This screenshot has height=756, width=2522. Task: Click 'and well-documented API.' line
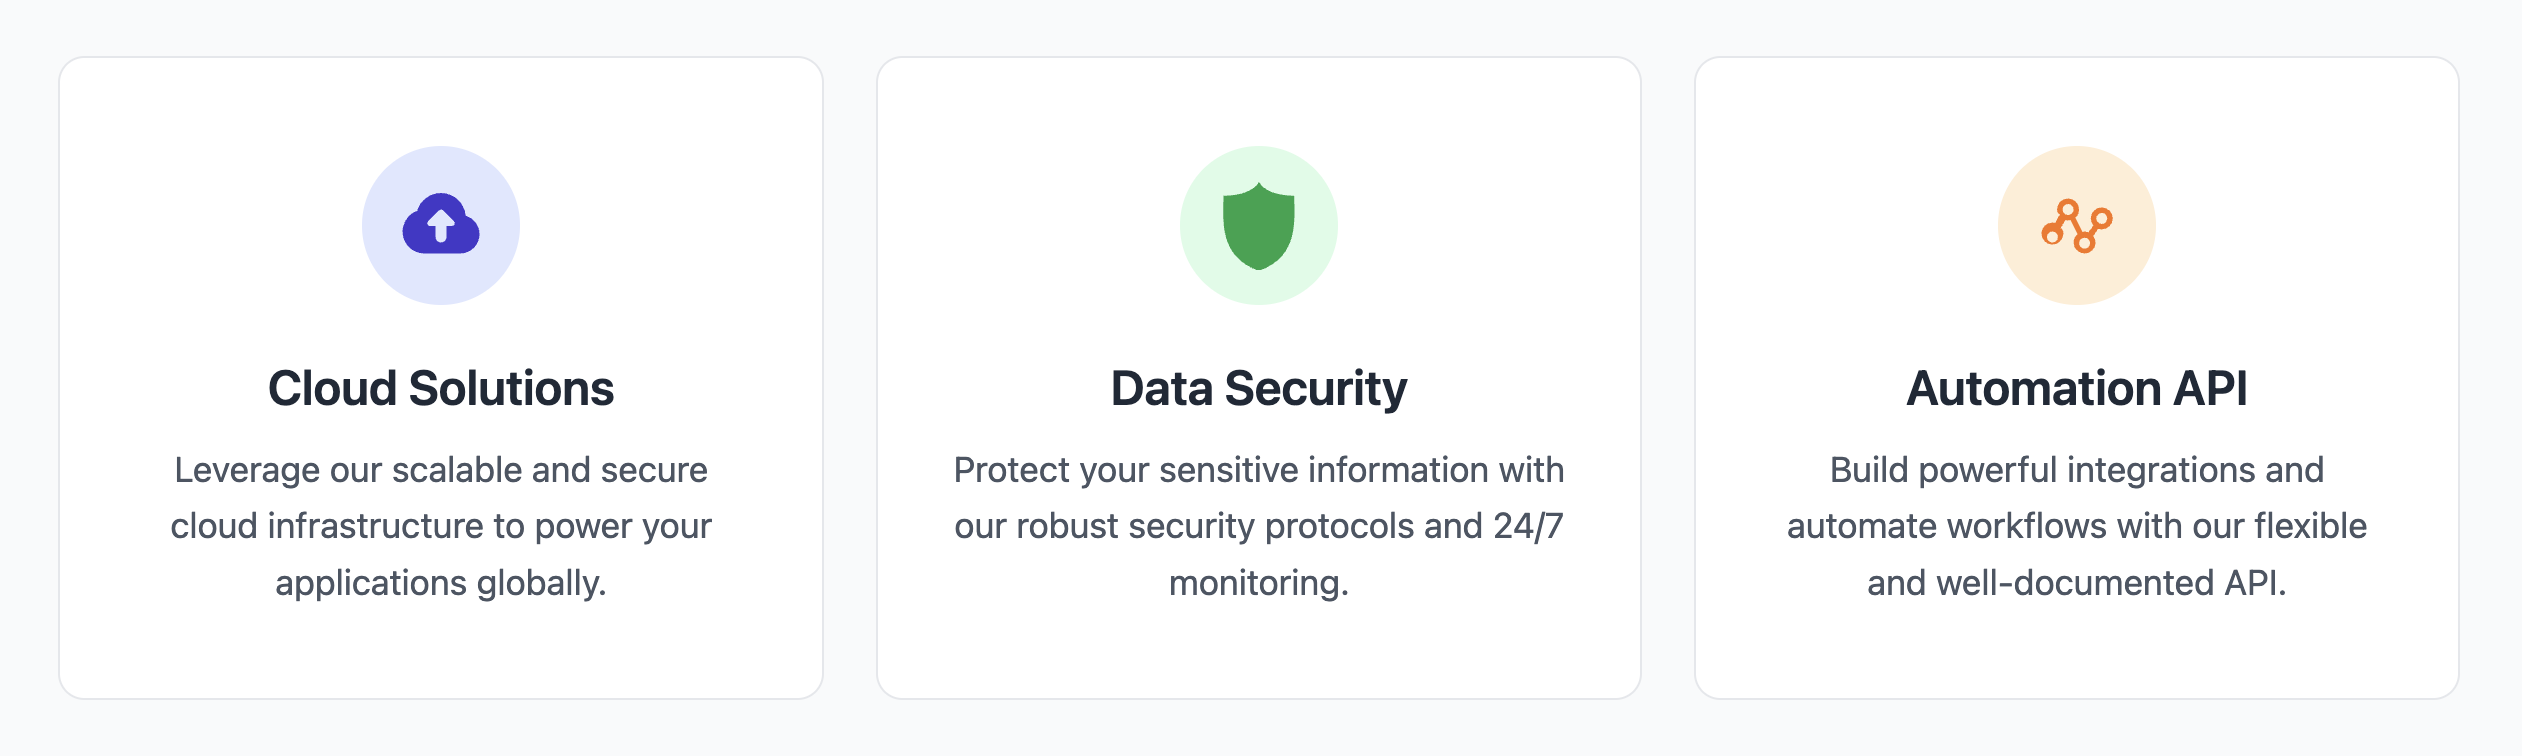[2077, 583]
